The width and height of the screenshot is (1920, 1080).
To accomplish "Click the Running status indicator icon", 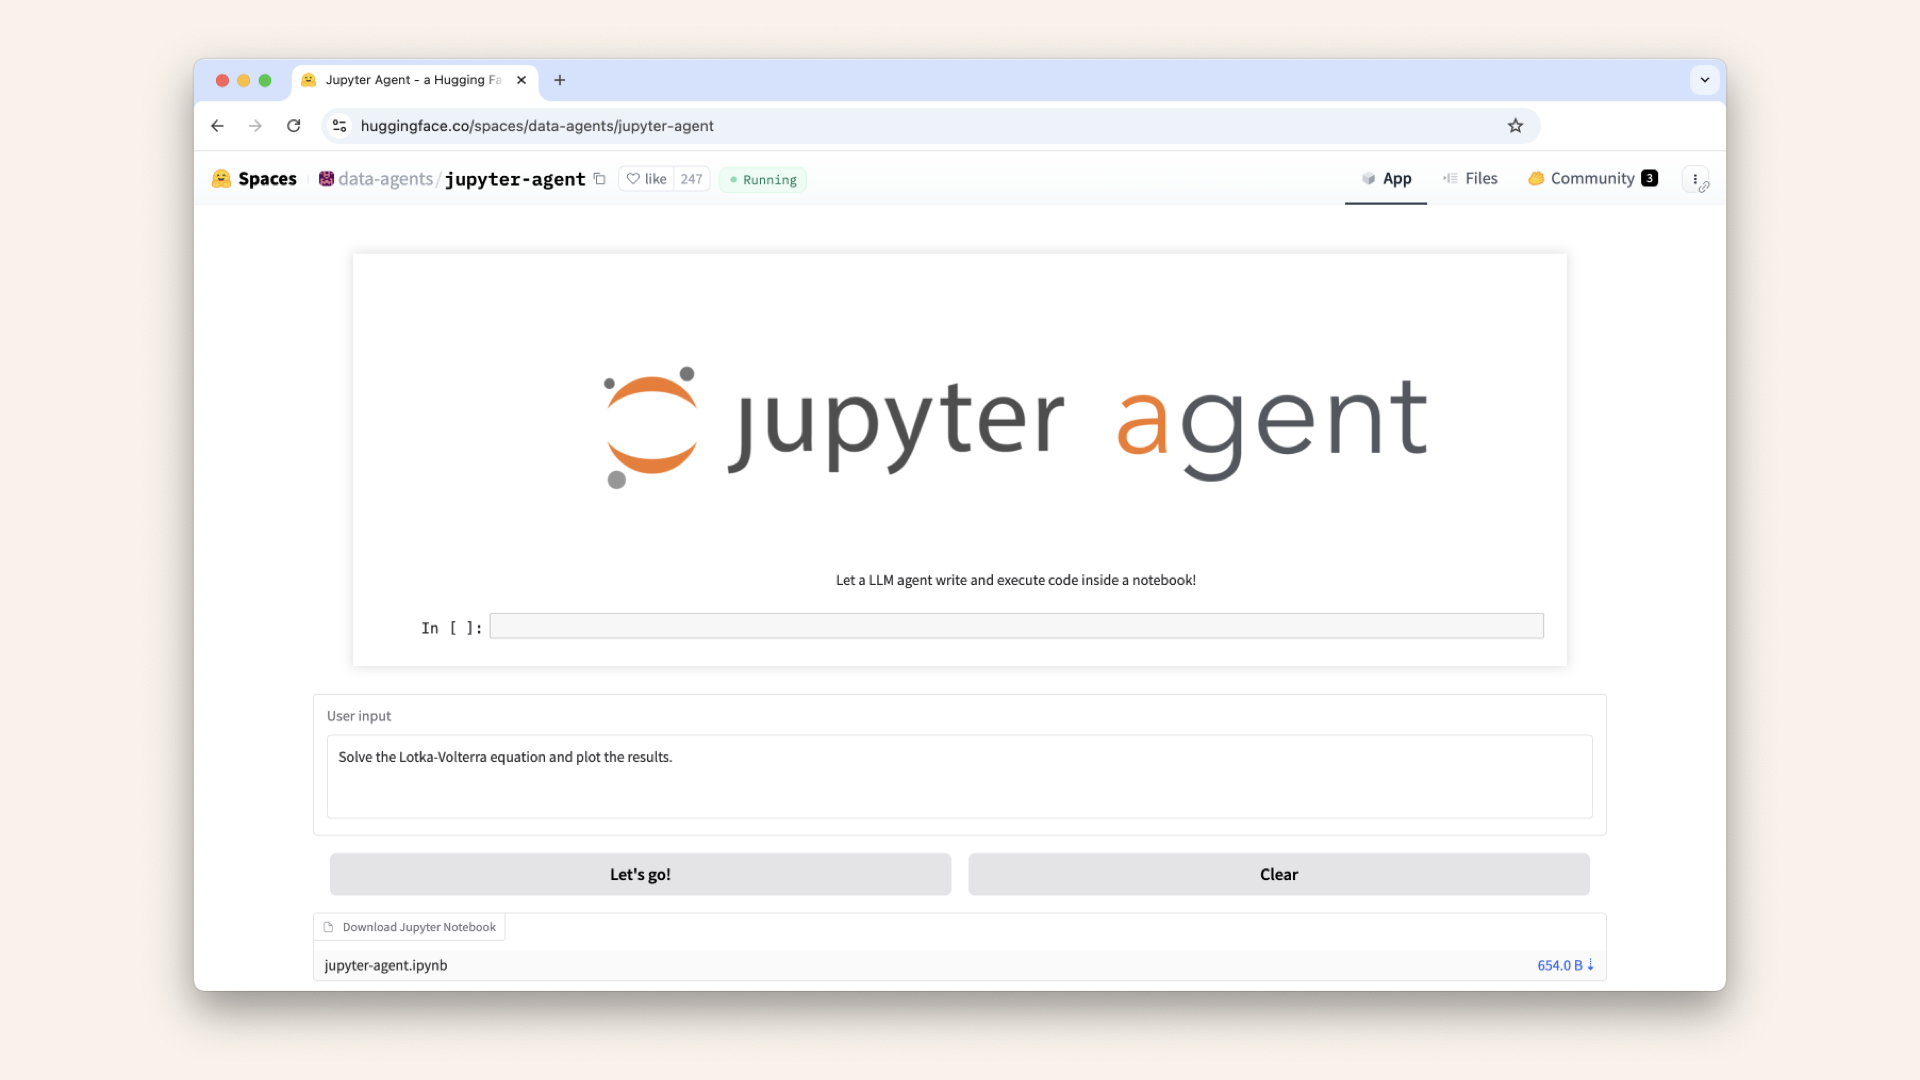I will click(x=733, y=179).
